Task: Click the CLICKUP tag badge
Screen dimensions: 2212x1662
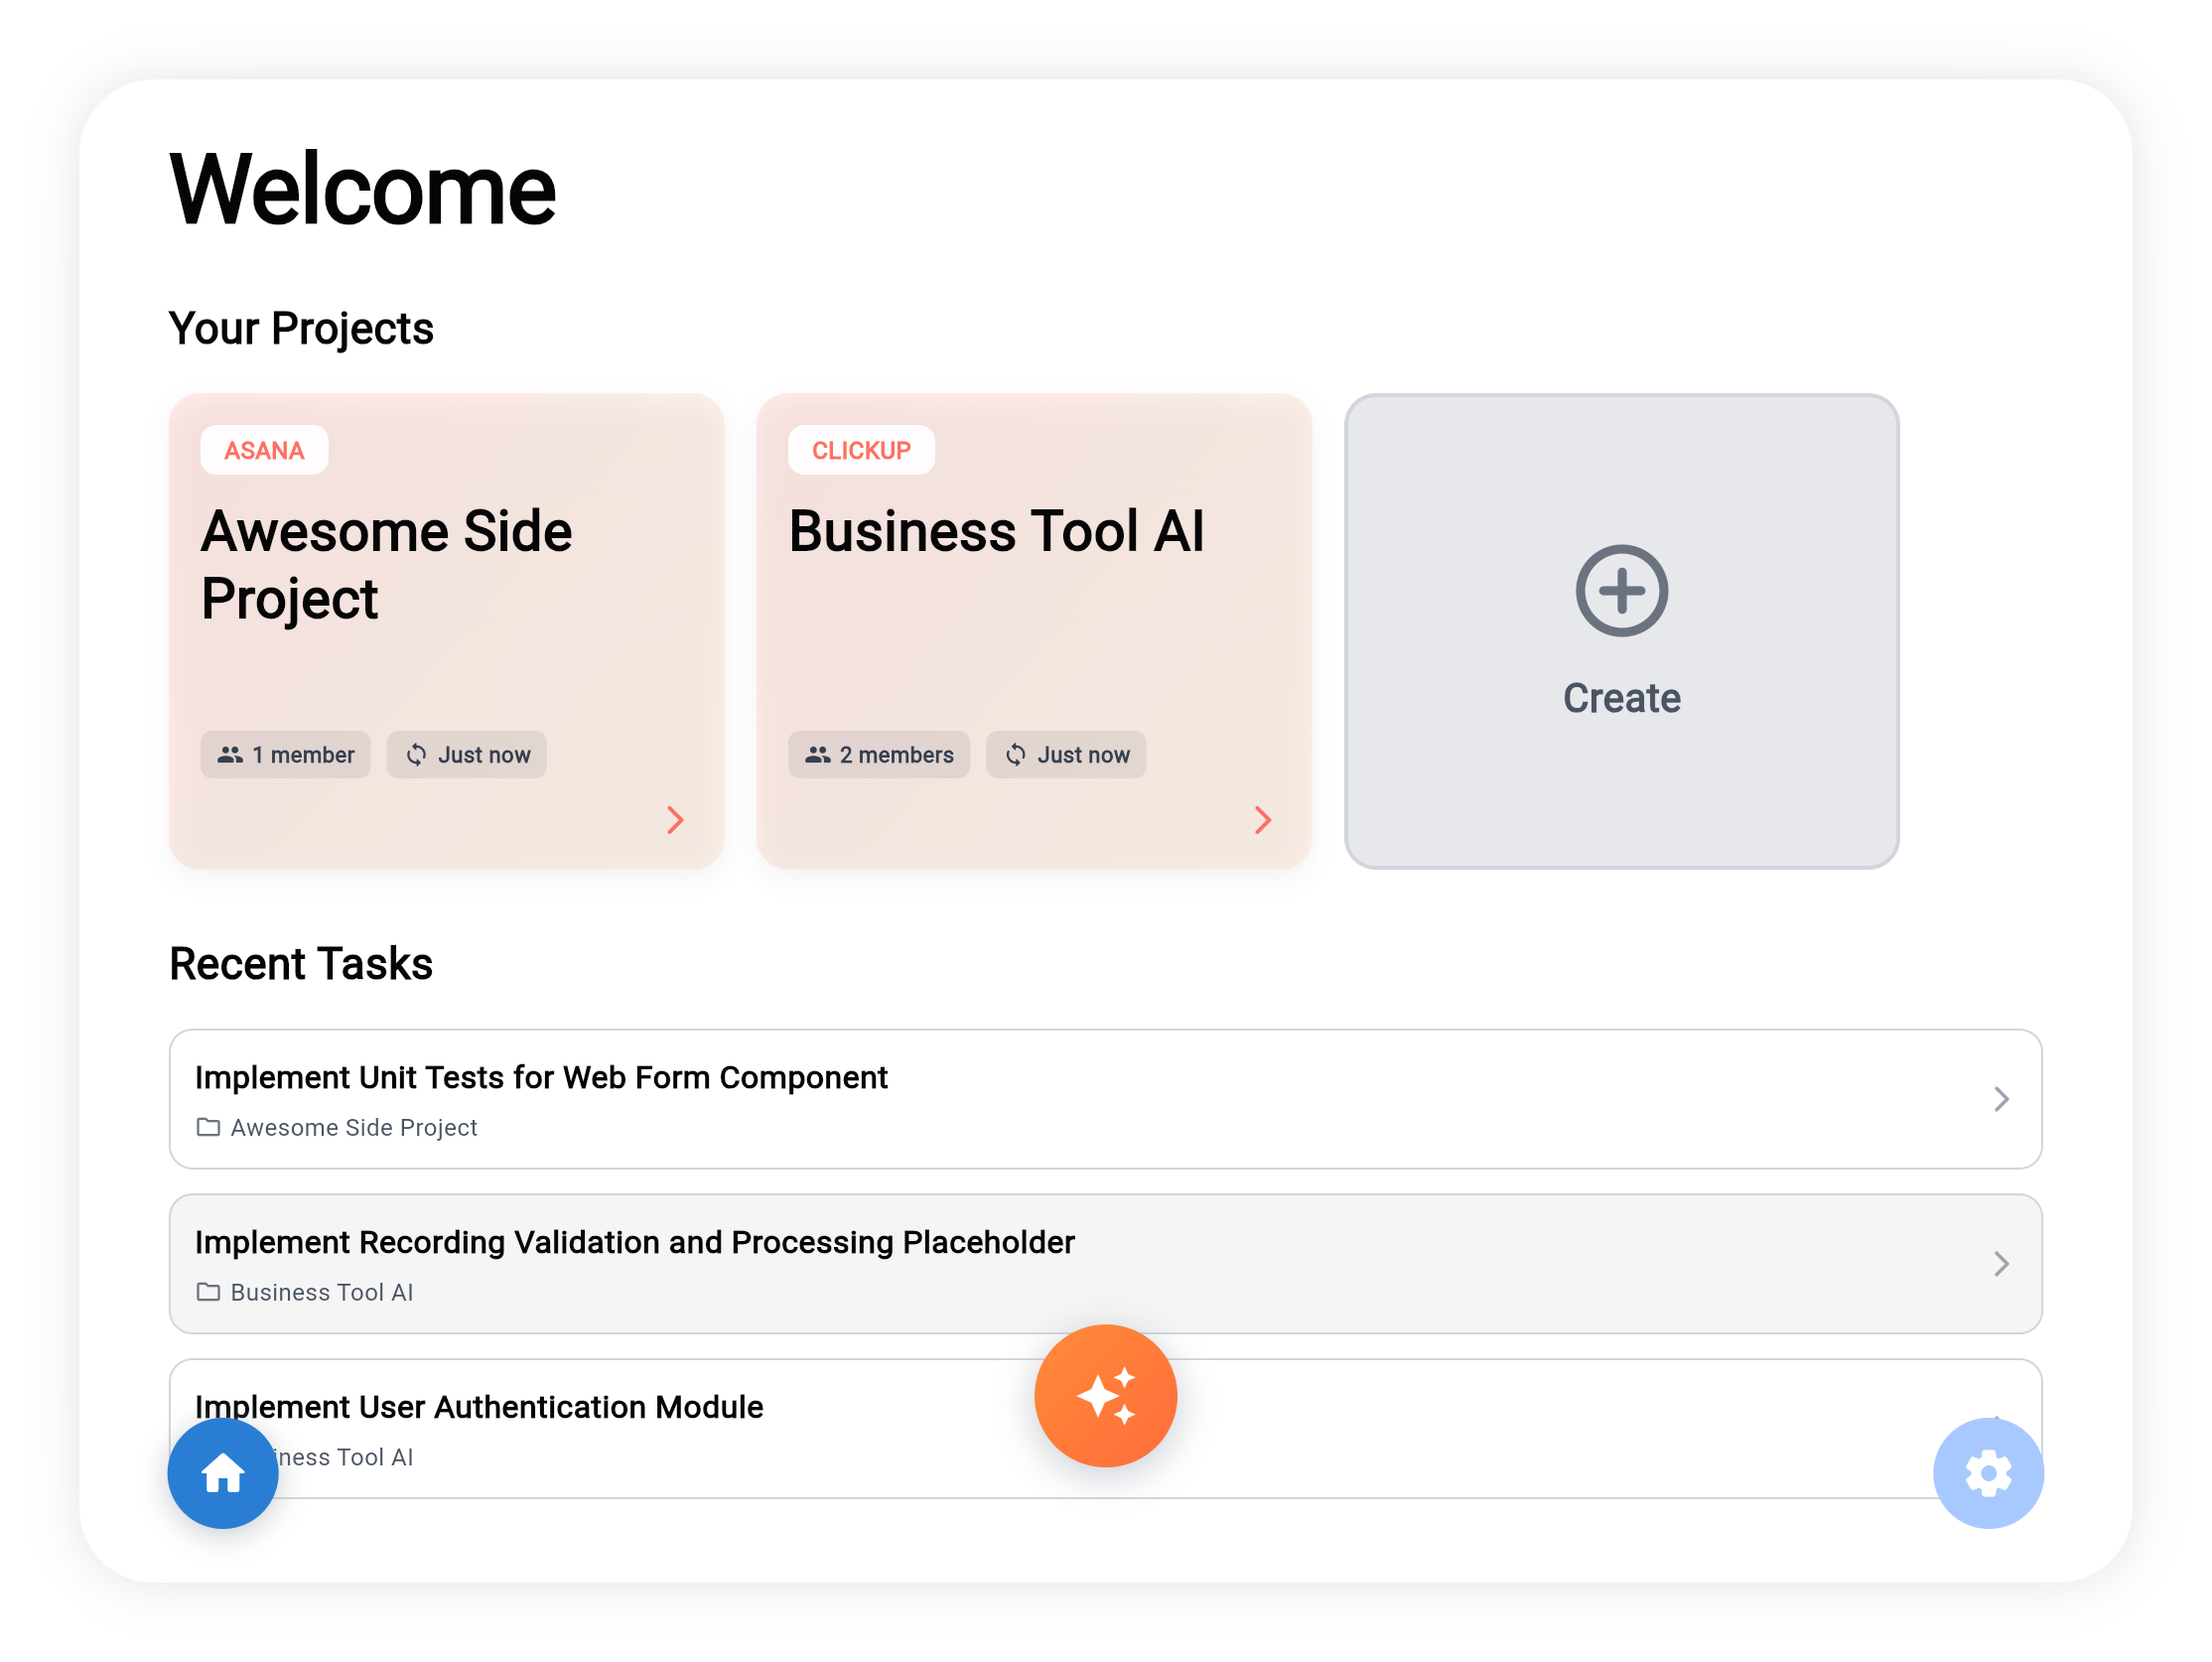Action: [x=860, y=450]
